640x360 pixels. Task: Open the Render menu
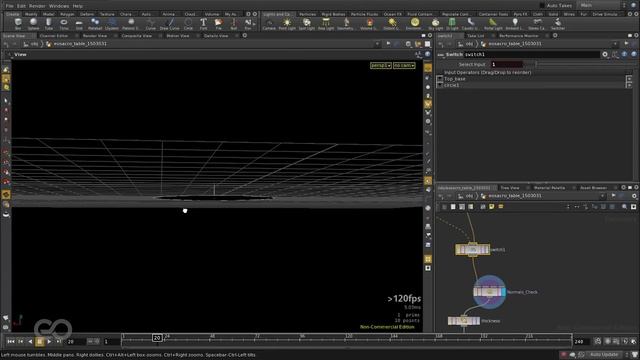pos(37,6)
